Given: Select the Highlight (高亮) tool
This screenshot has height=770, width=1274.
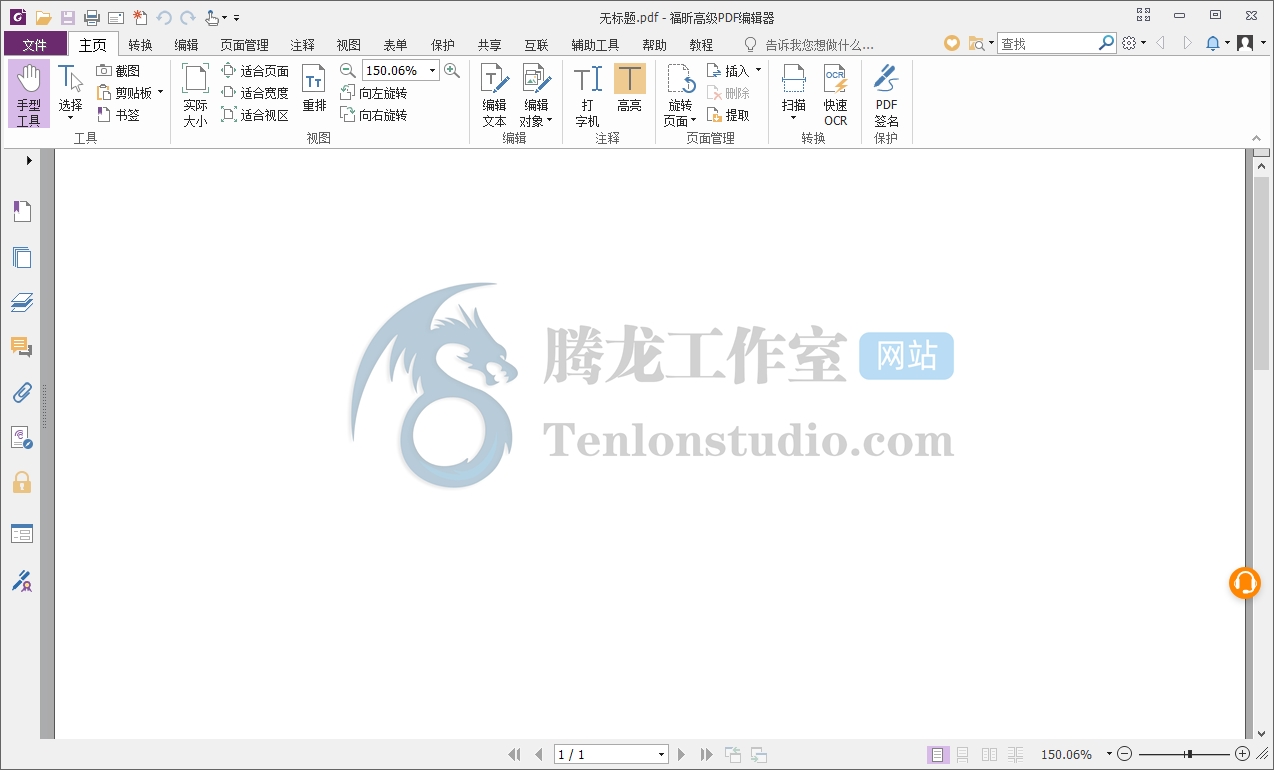Looking at the screenshot, I should 629,88.
